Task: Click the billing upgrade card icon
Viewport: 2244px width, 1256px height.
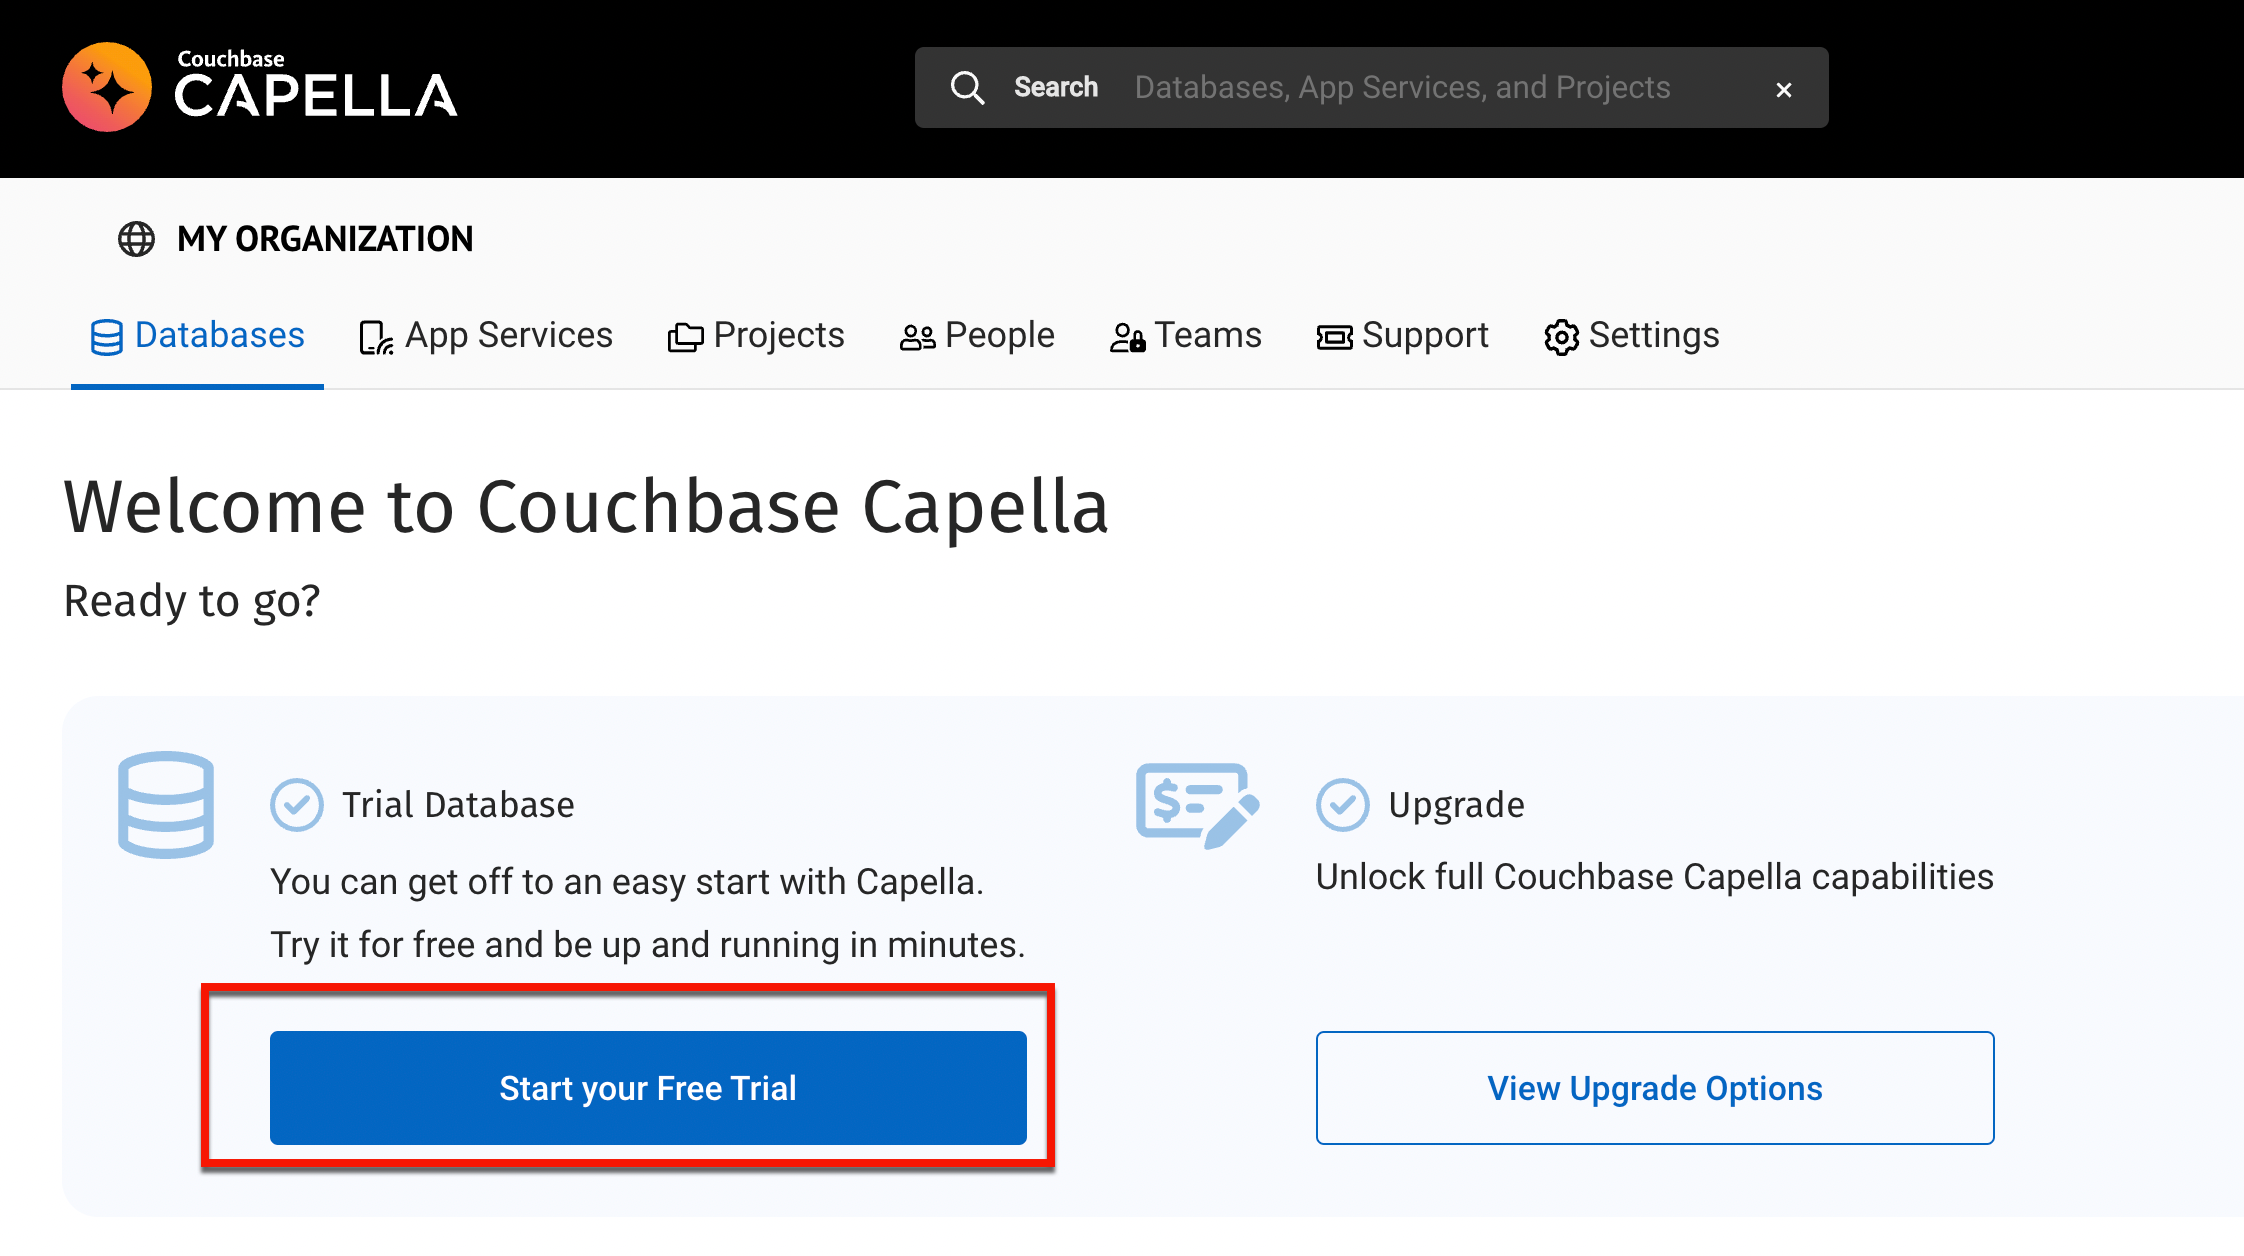Action: click(1197, 806)
